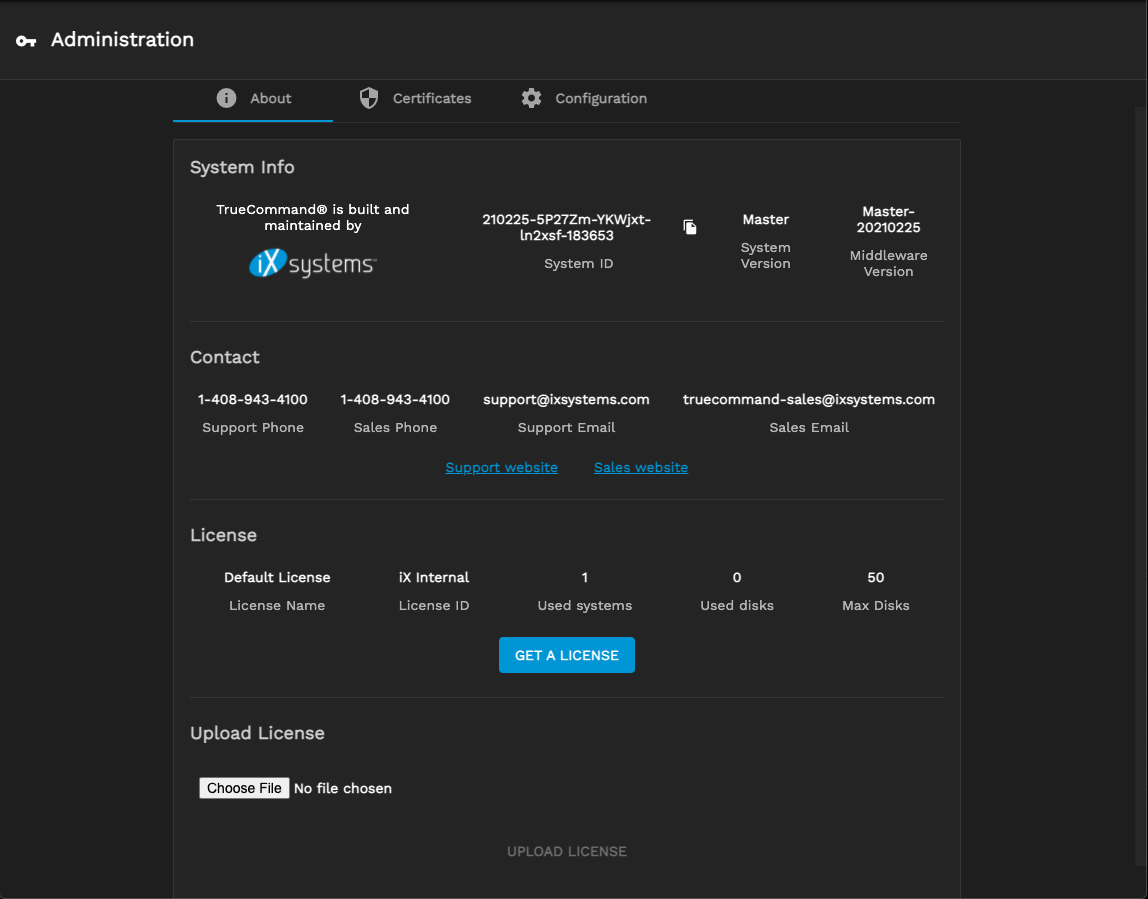Click the support@ixsystems.com email address

(x=566, y=399)
